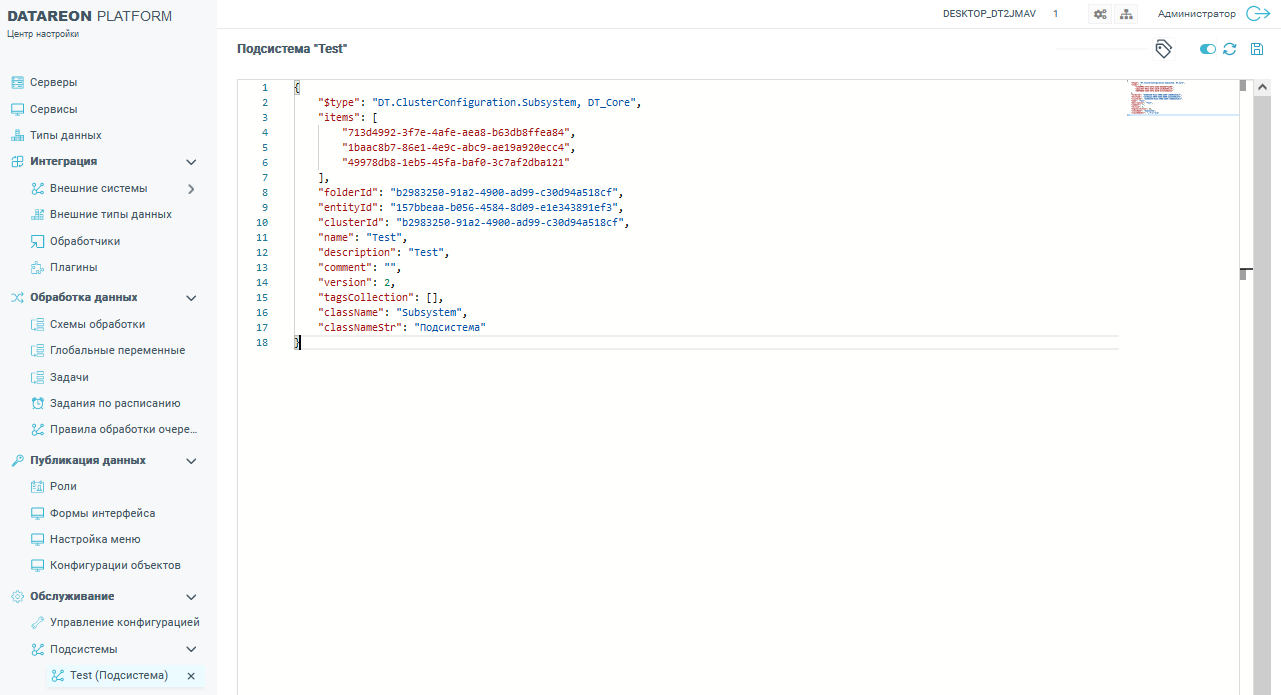This screenshot has width=1281, height=695.
Task: Expand the Внешние системы arrow
Action: [x=191, y=188]
